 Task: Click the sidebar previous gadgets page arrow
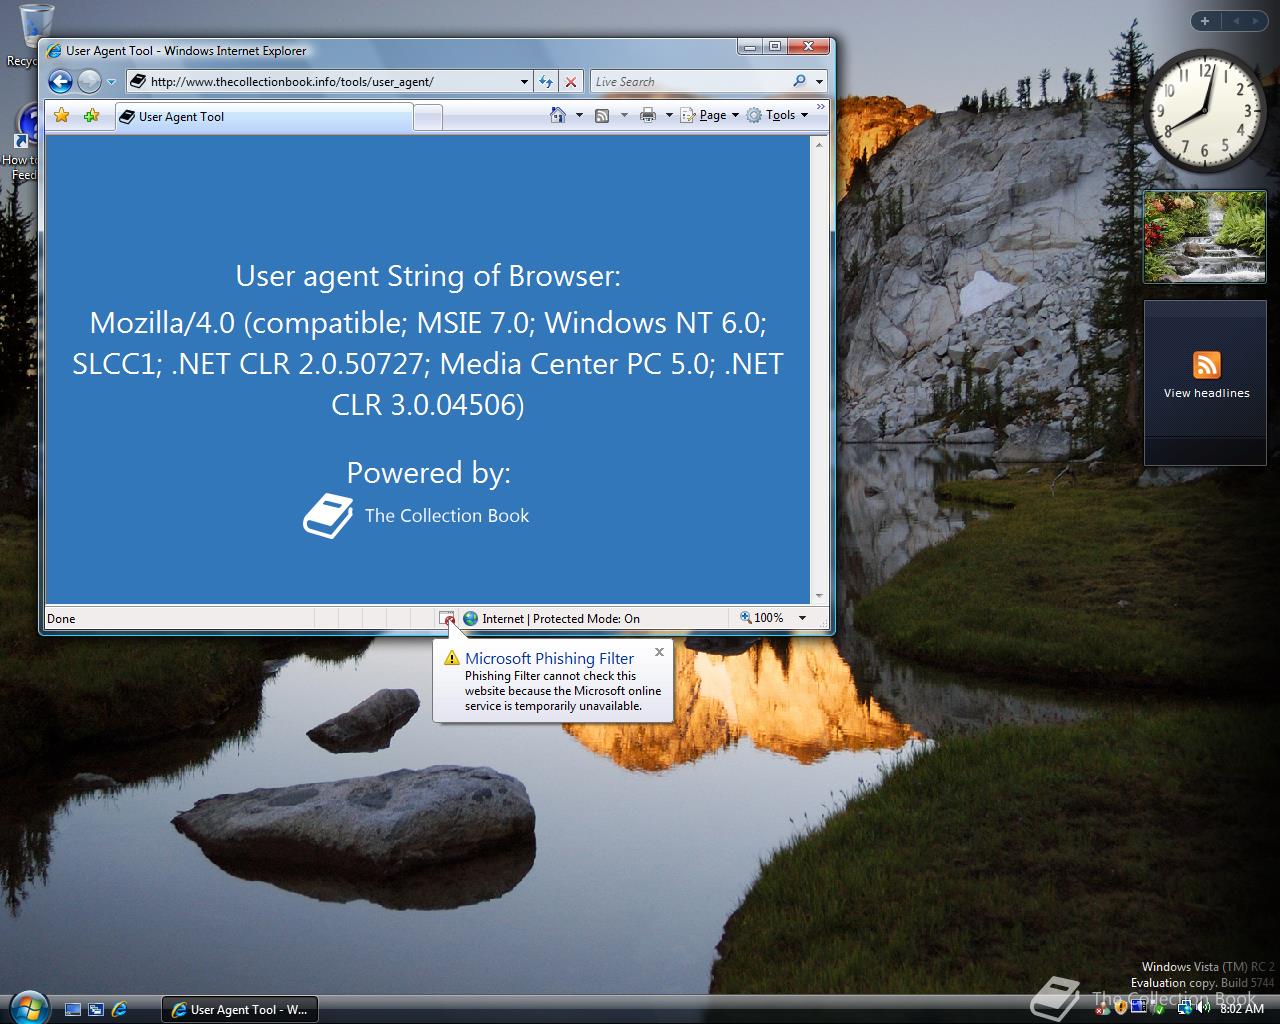coord(1236,20)
